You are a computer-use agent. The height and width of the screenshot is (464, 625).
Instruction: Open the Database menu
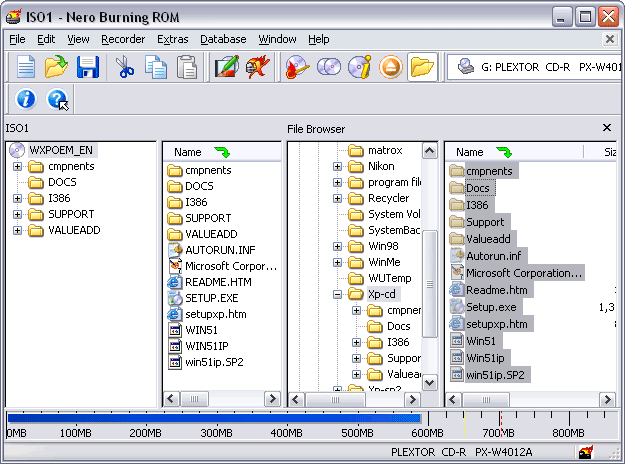pos(223,39)
